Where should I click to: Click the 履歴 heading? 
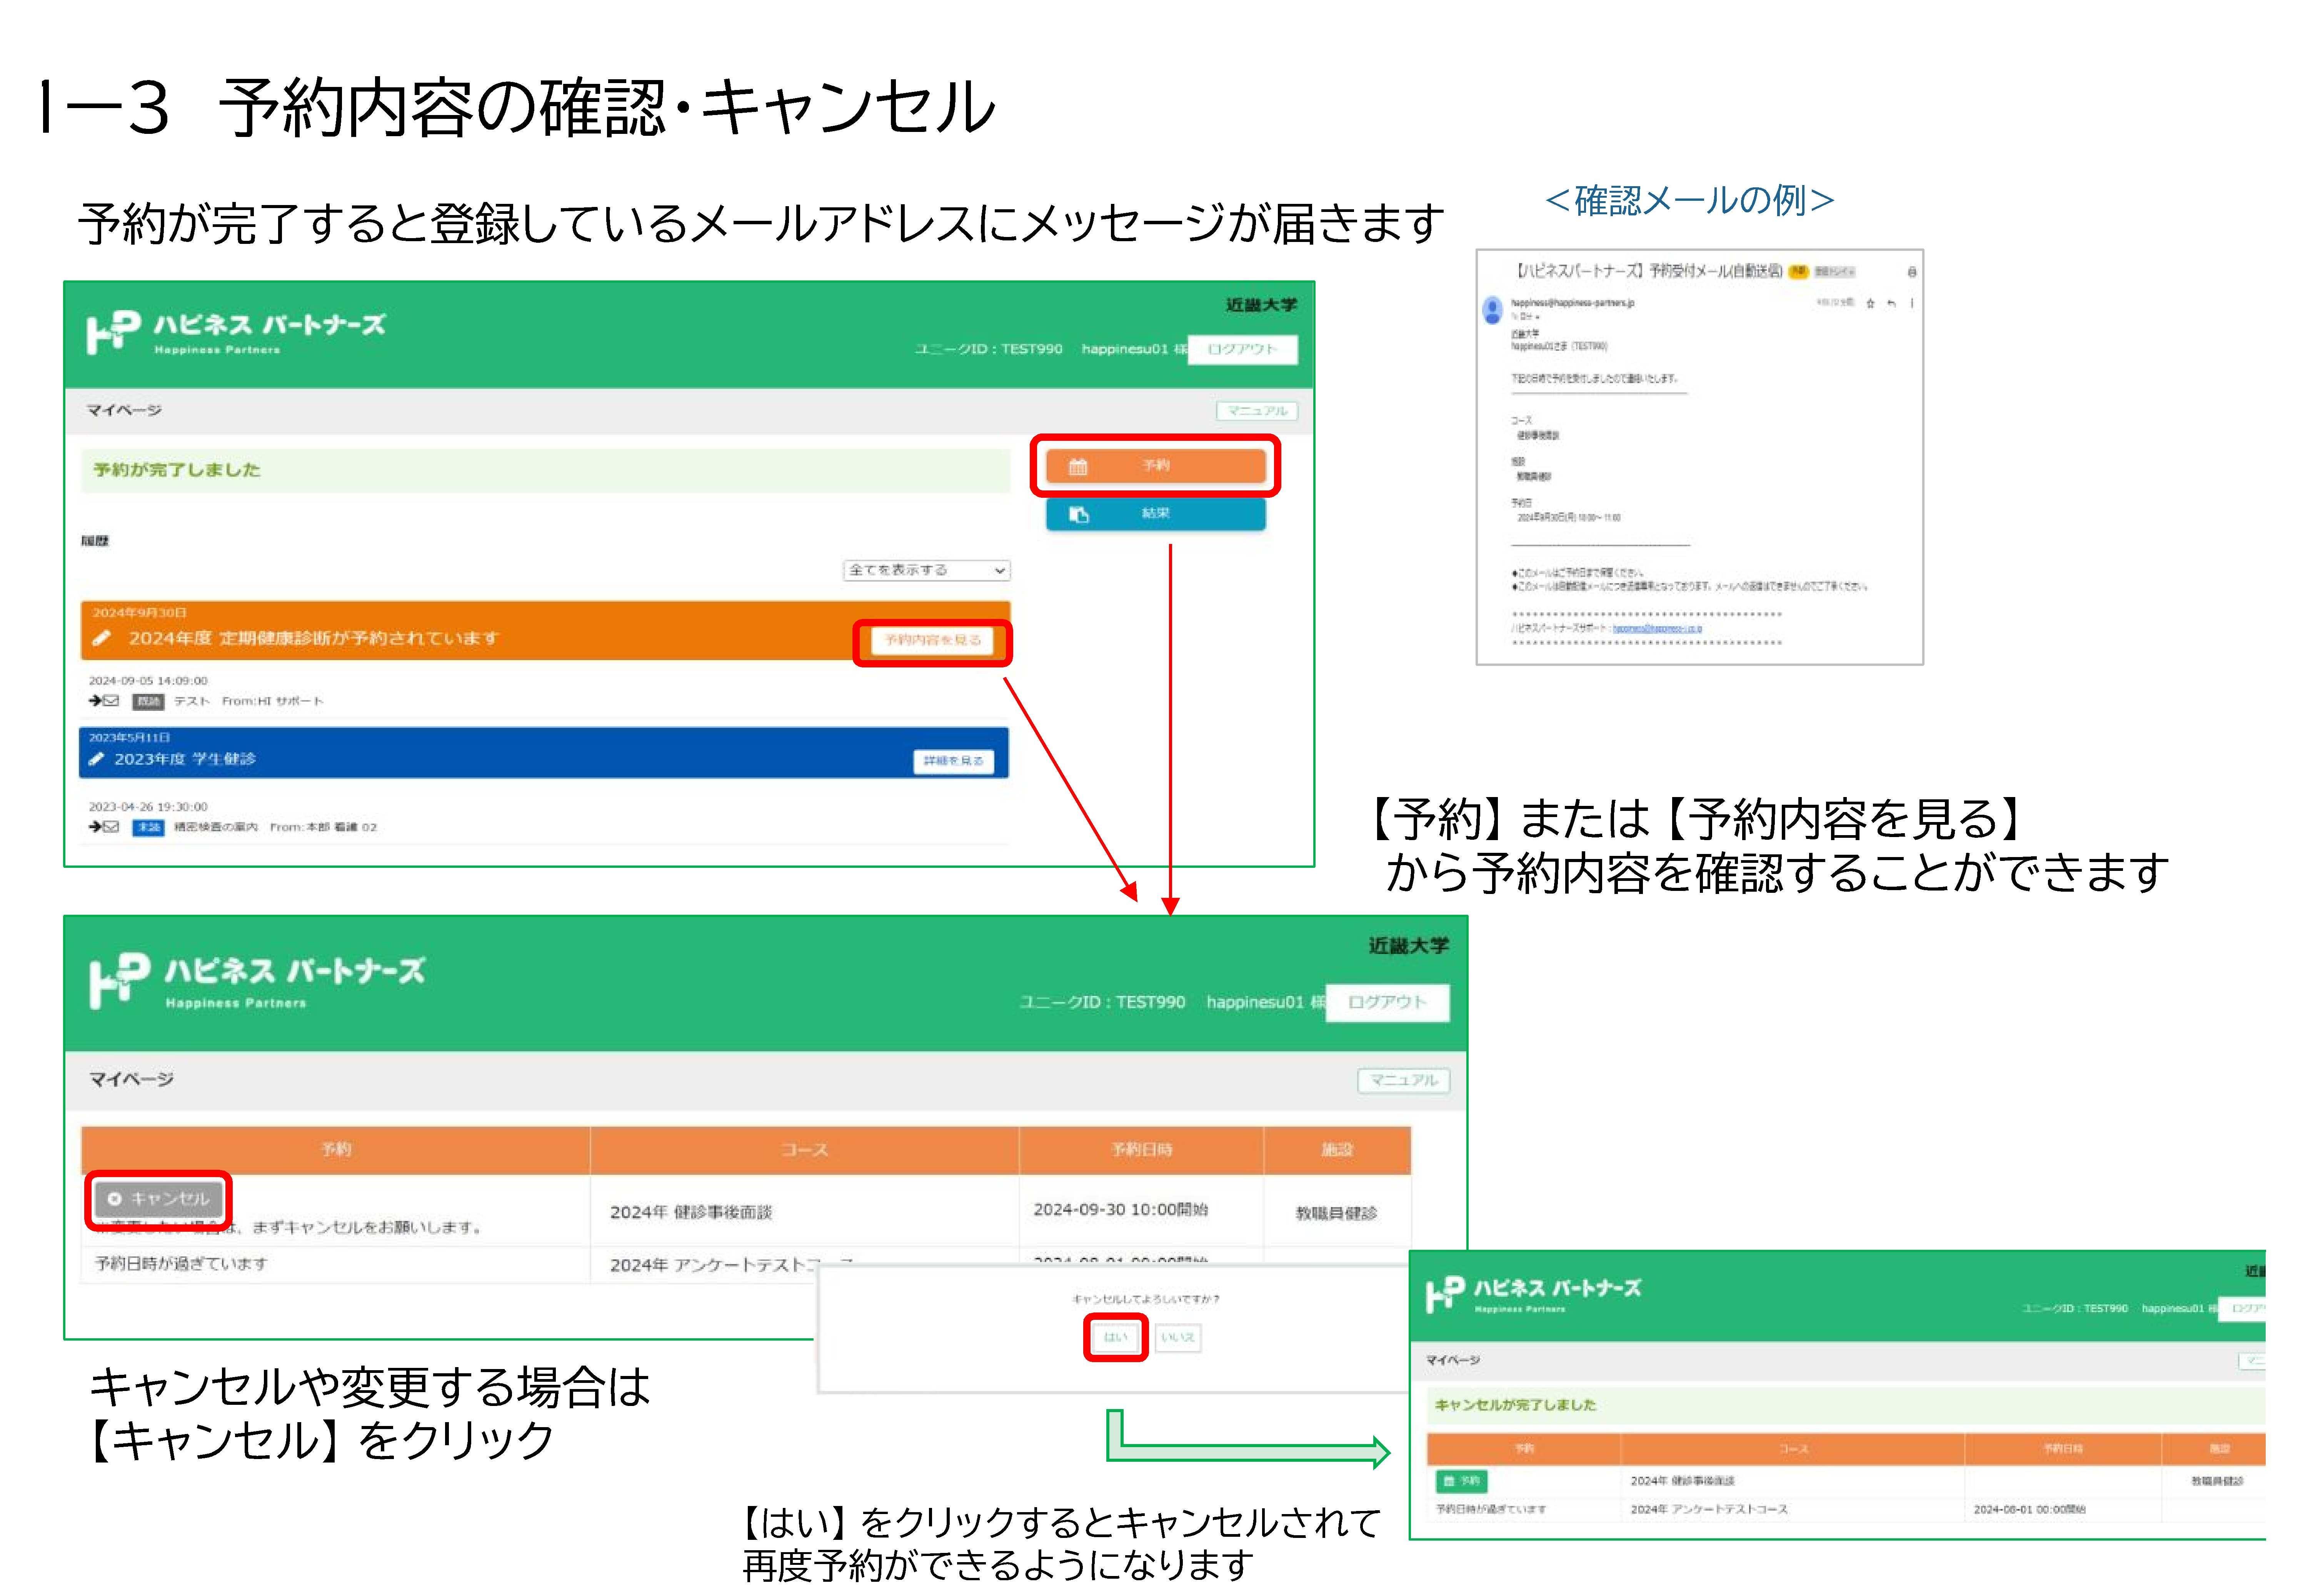tap(95, 541)
